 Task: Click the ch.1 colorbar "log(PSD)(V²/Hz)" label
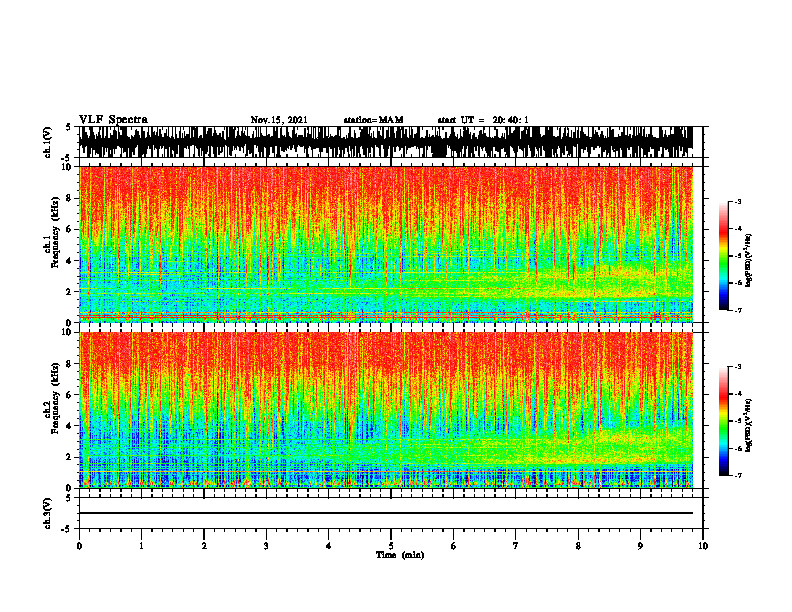tap(749, 260)
